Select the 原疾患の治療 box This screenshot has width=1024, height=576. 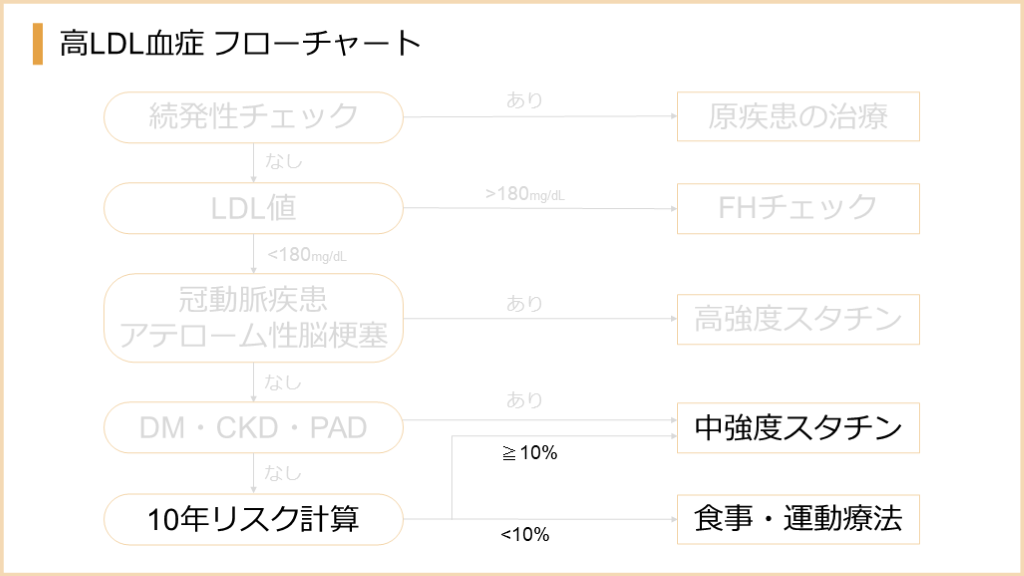[798, 117]
